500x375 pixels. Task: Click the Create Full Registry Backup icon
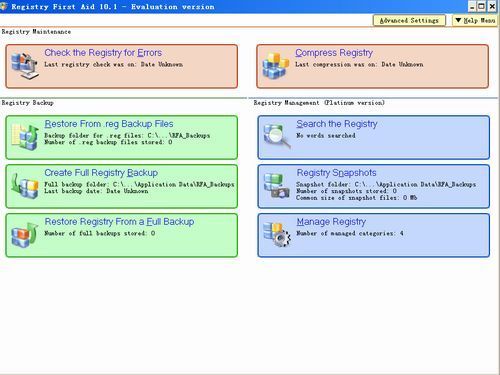point(25,185)
